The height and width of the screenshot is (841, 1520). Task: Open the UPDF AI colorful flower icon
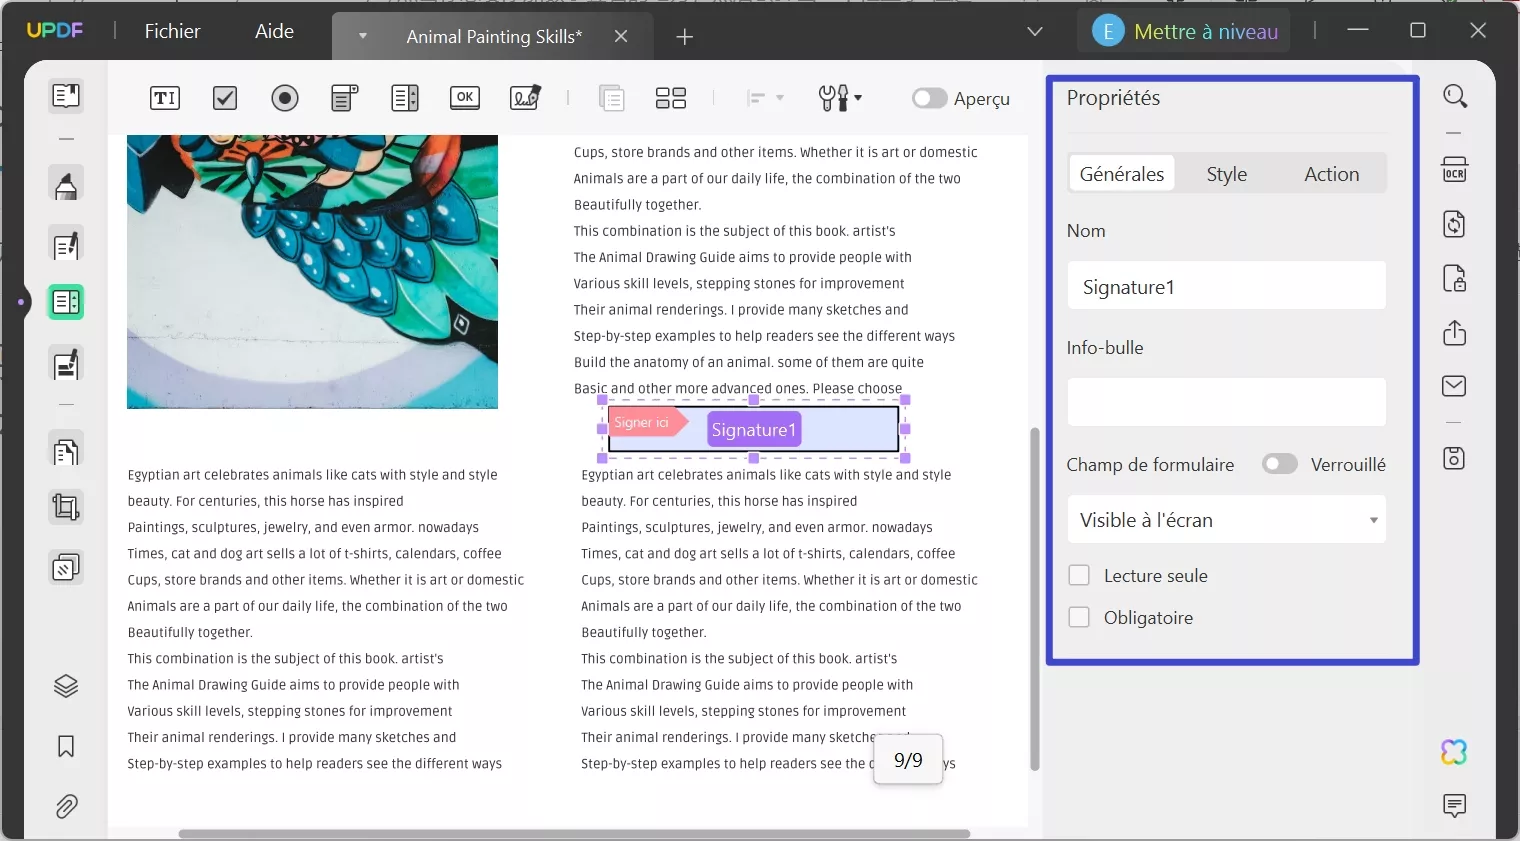point(1454,752)
